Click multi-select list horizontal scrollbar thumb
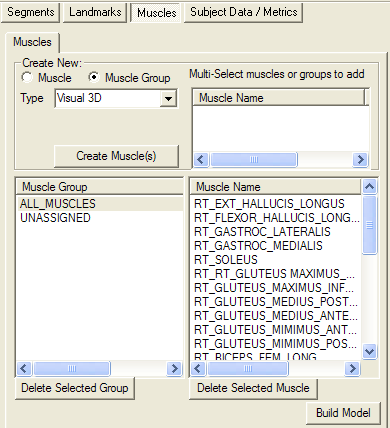Screen dimensions: 390x428 coord(254,159)
